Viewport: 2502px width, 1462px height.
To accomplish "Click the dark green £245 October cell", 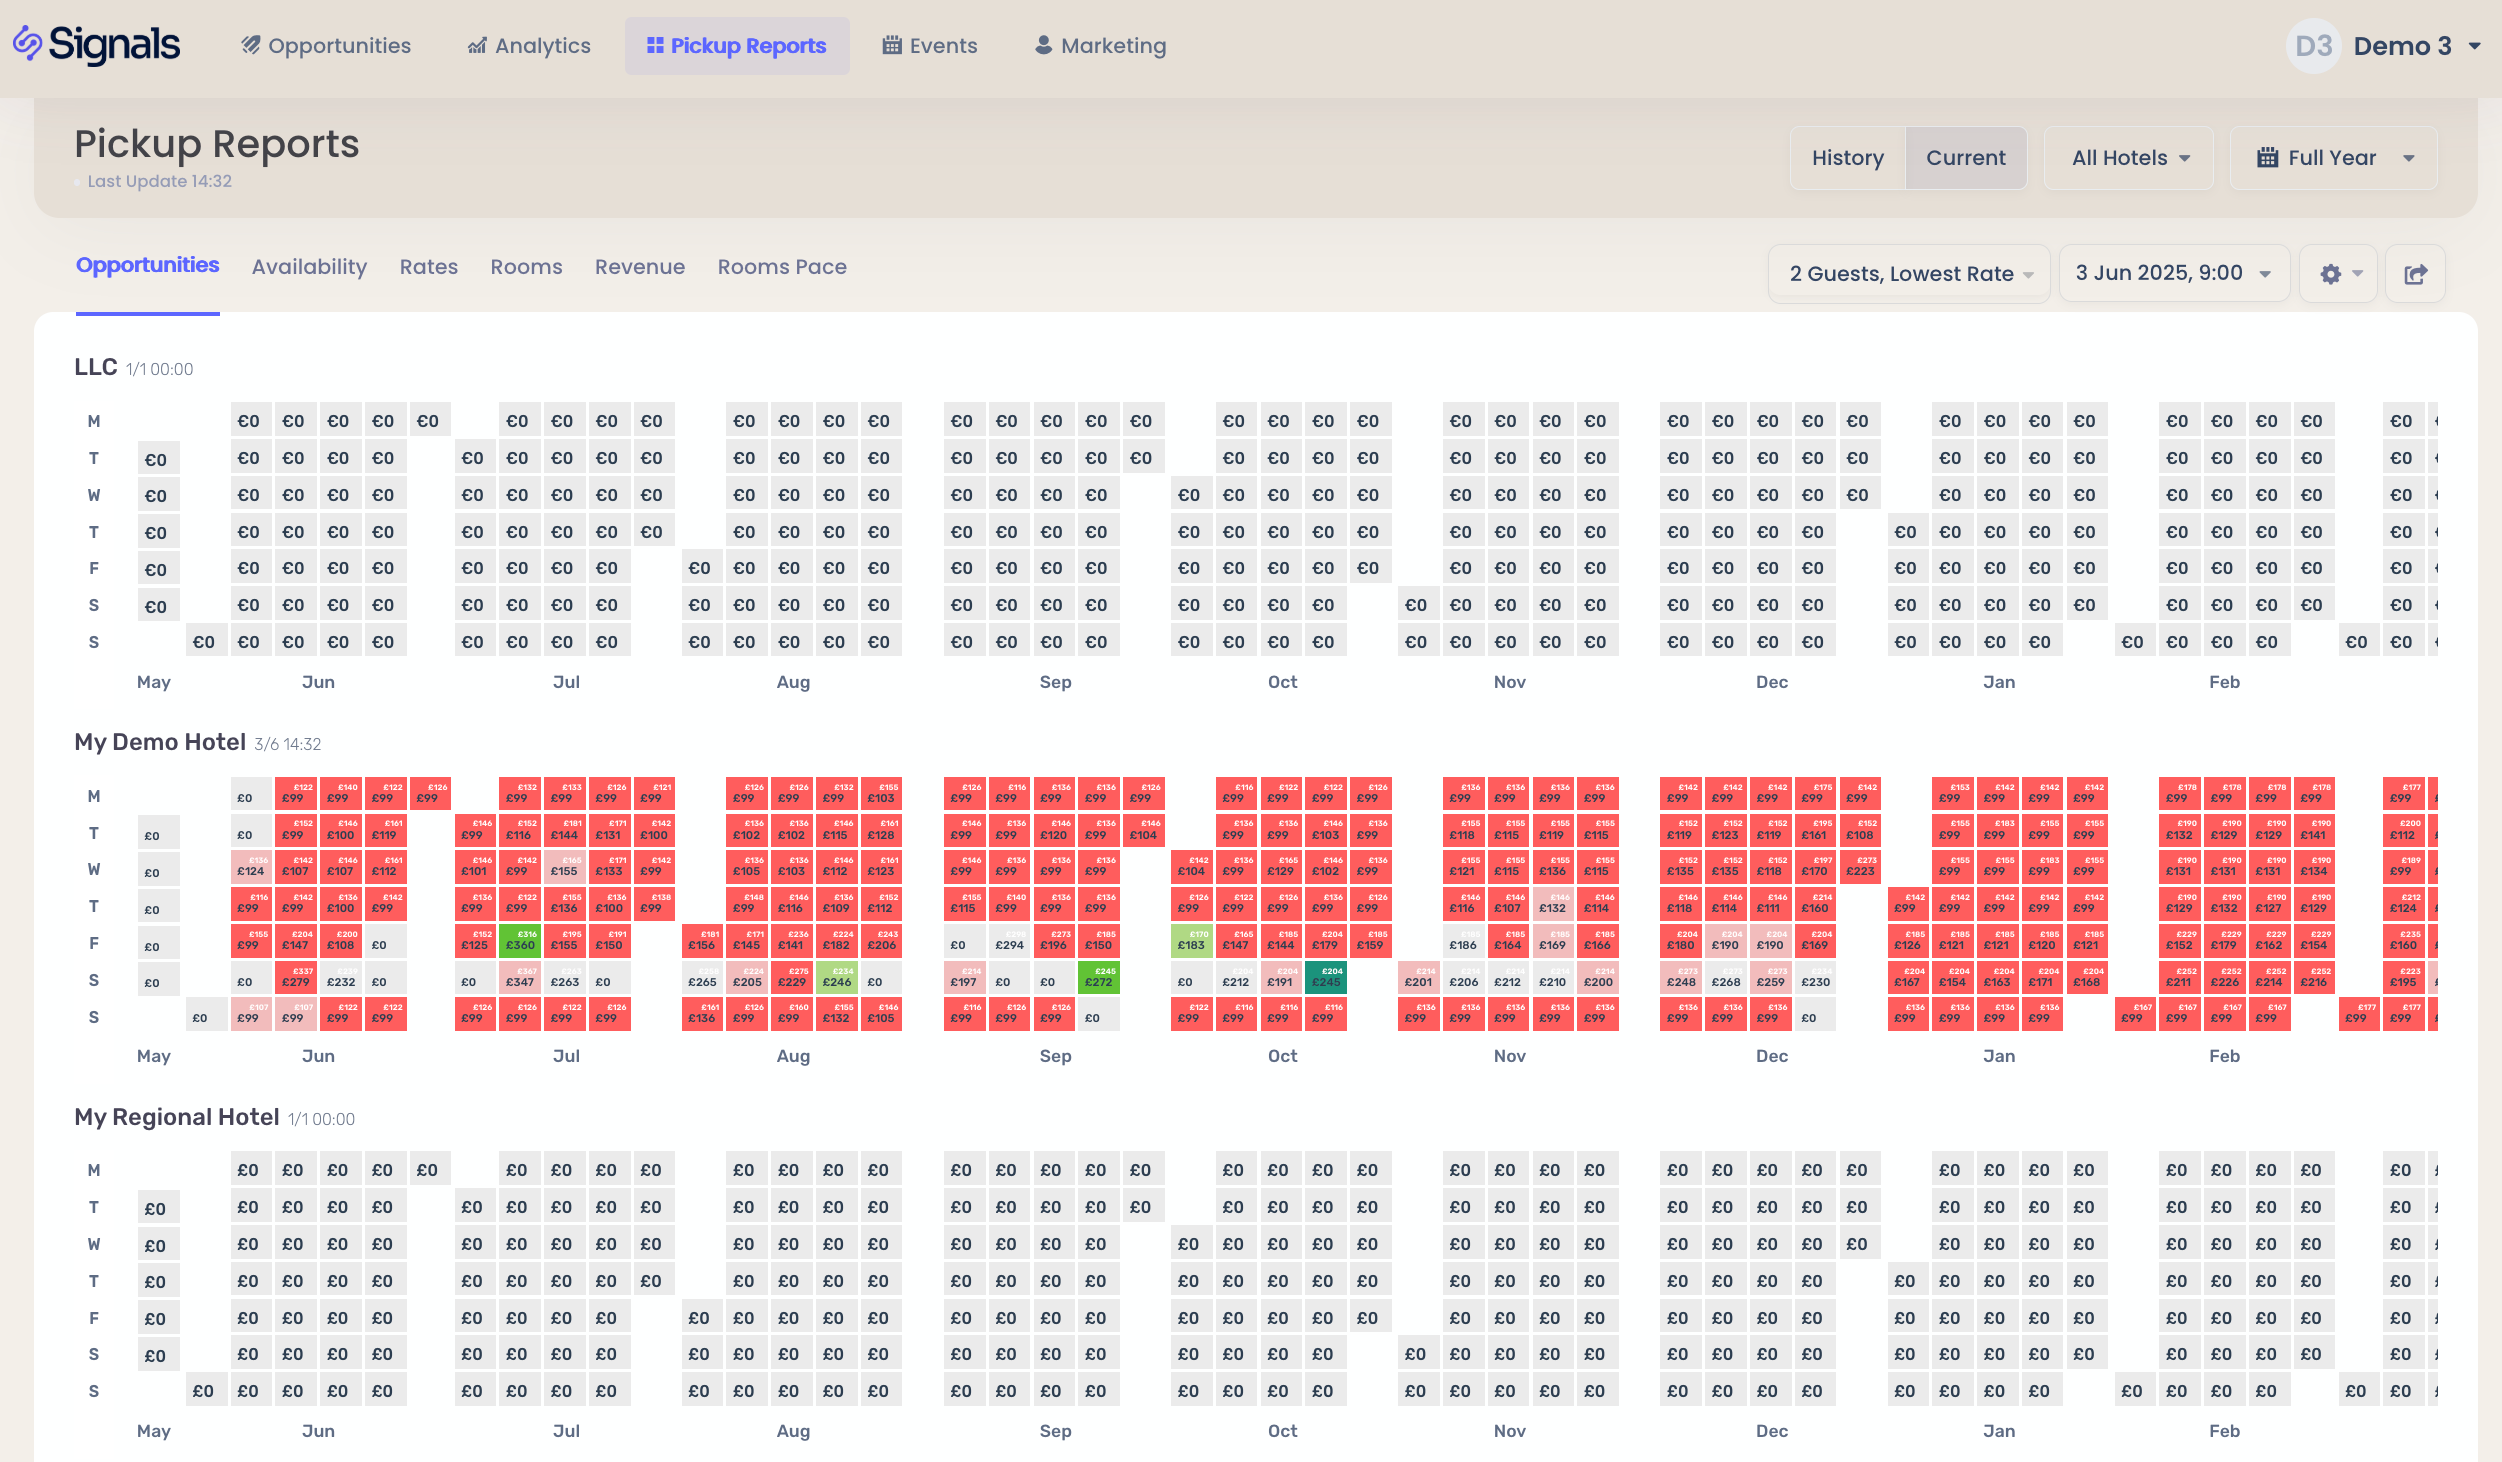I will (1326, 978).
